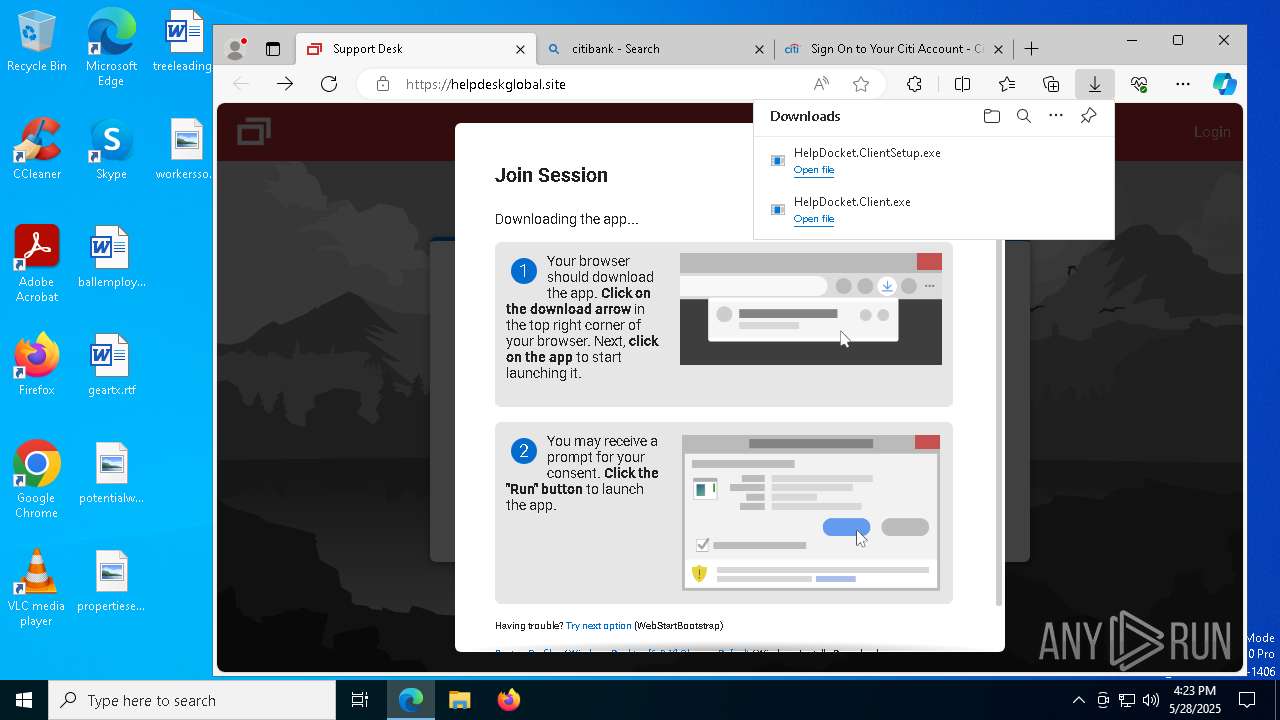Select the VLC media player icon
Image resolution: width=1280 pixels, height=720 pixels.
coord(37,588)
